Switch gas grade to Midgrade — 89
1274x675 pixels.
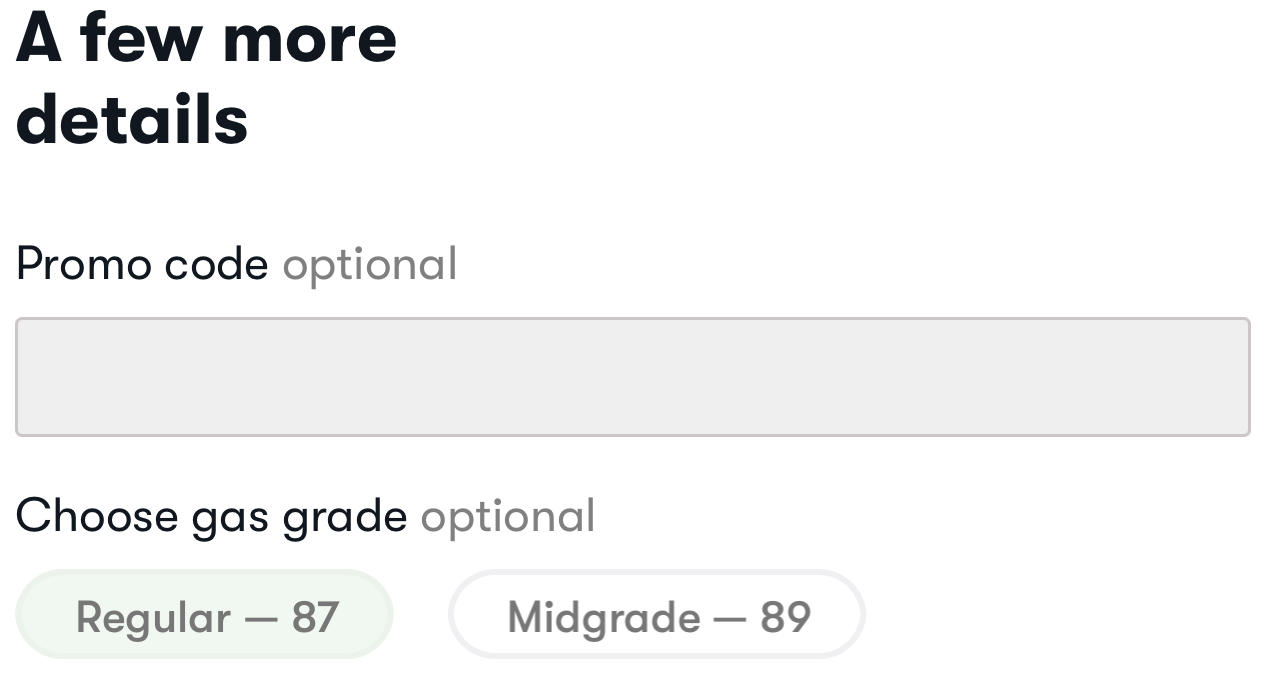click(657, 615)
